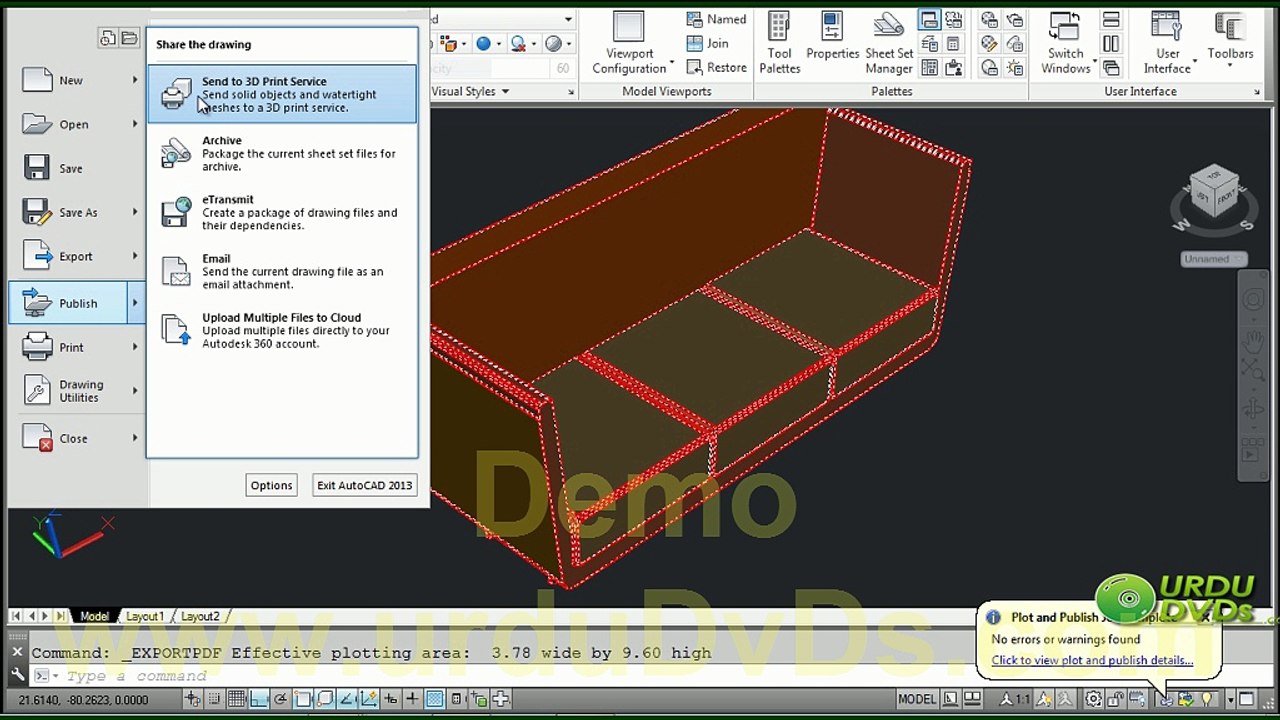Open the Drawing Utilities menu item
This screenshot has height=720, width=1280.
[80, 391]
